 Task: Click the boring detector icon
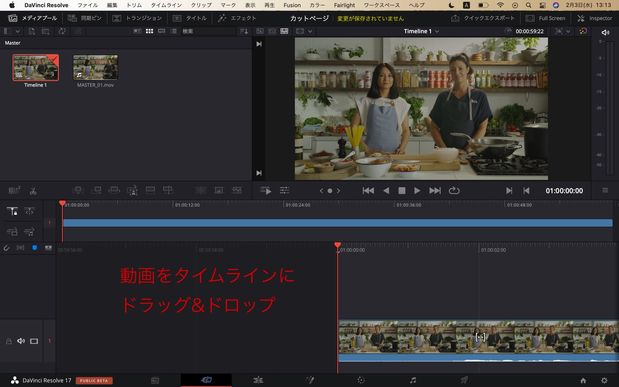(x=15, y=190)
